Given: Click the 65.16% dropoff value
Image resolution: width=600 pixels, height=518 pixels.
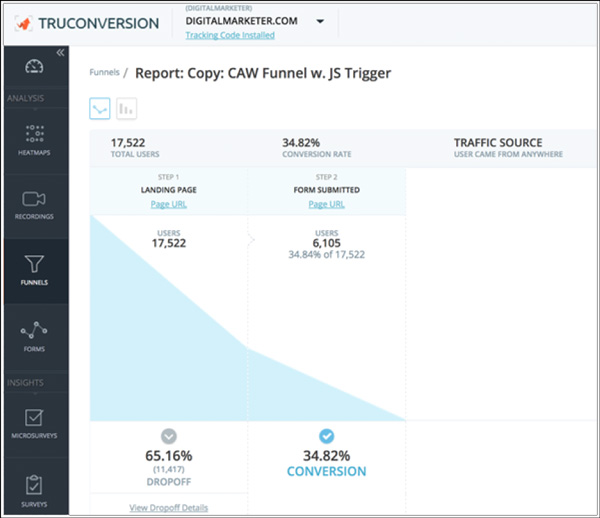Looking at the screenshot, I should pos(169,456).
